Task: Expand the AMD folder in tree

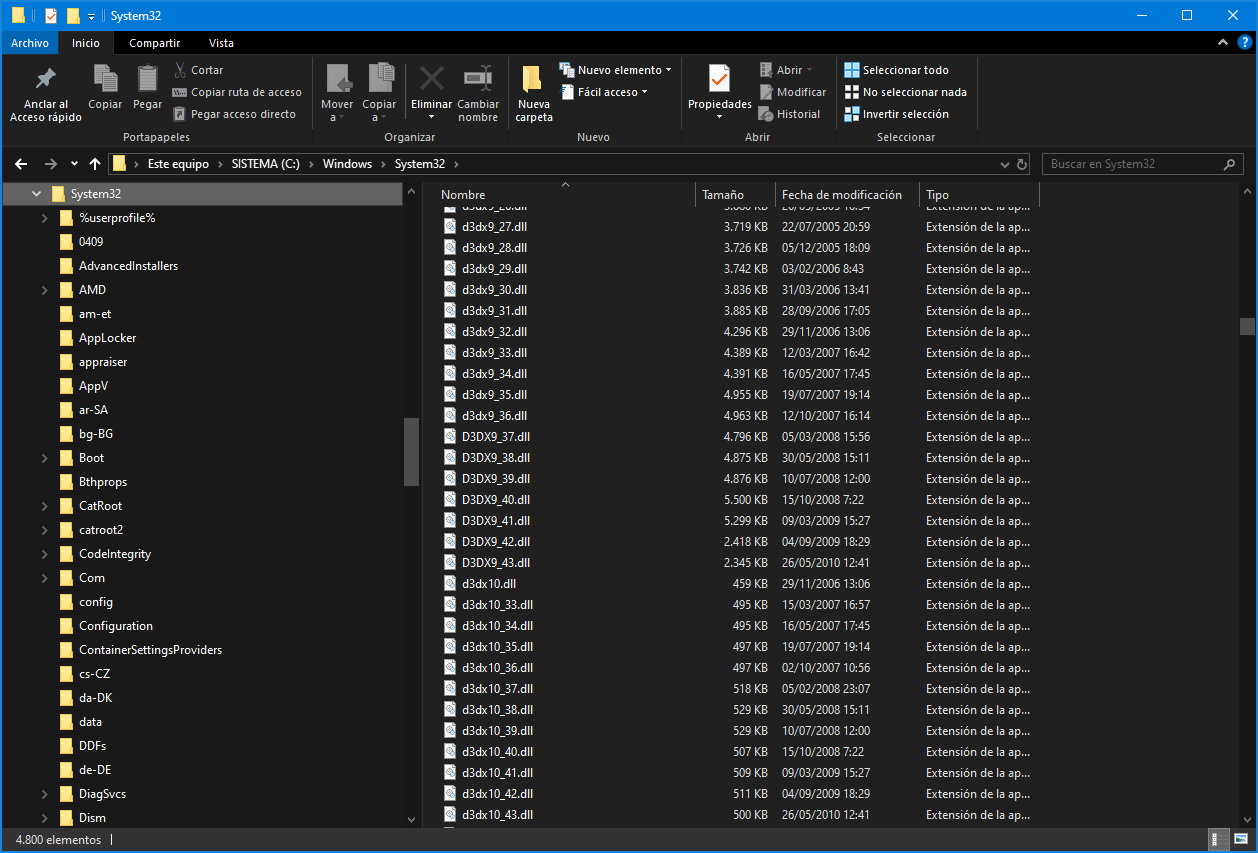Action: 45,290
